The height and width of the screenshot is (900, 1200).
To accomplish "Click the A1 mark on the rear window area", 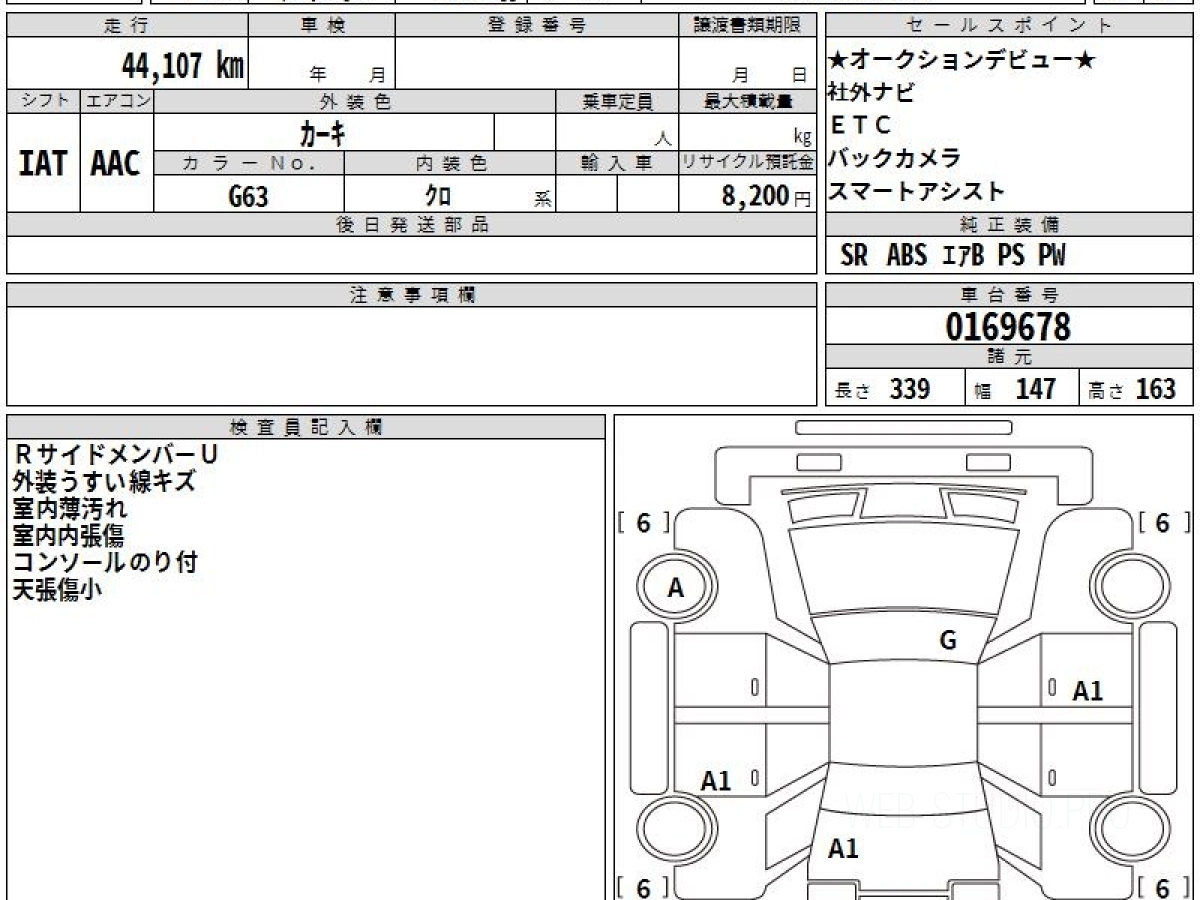I will click(844, 849).
